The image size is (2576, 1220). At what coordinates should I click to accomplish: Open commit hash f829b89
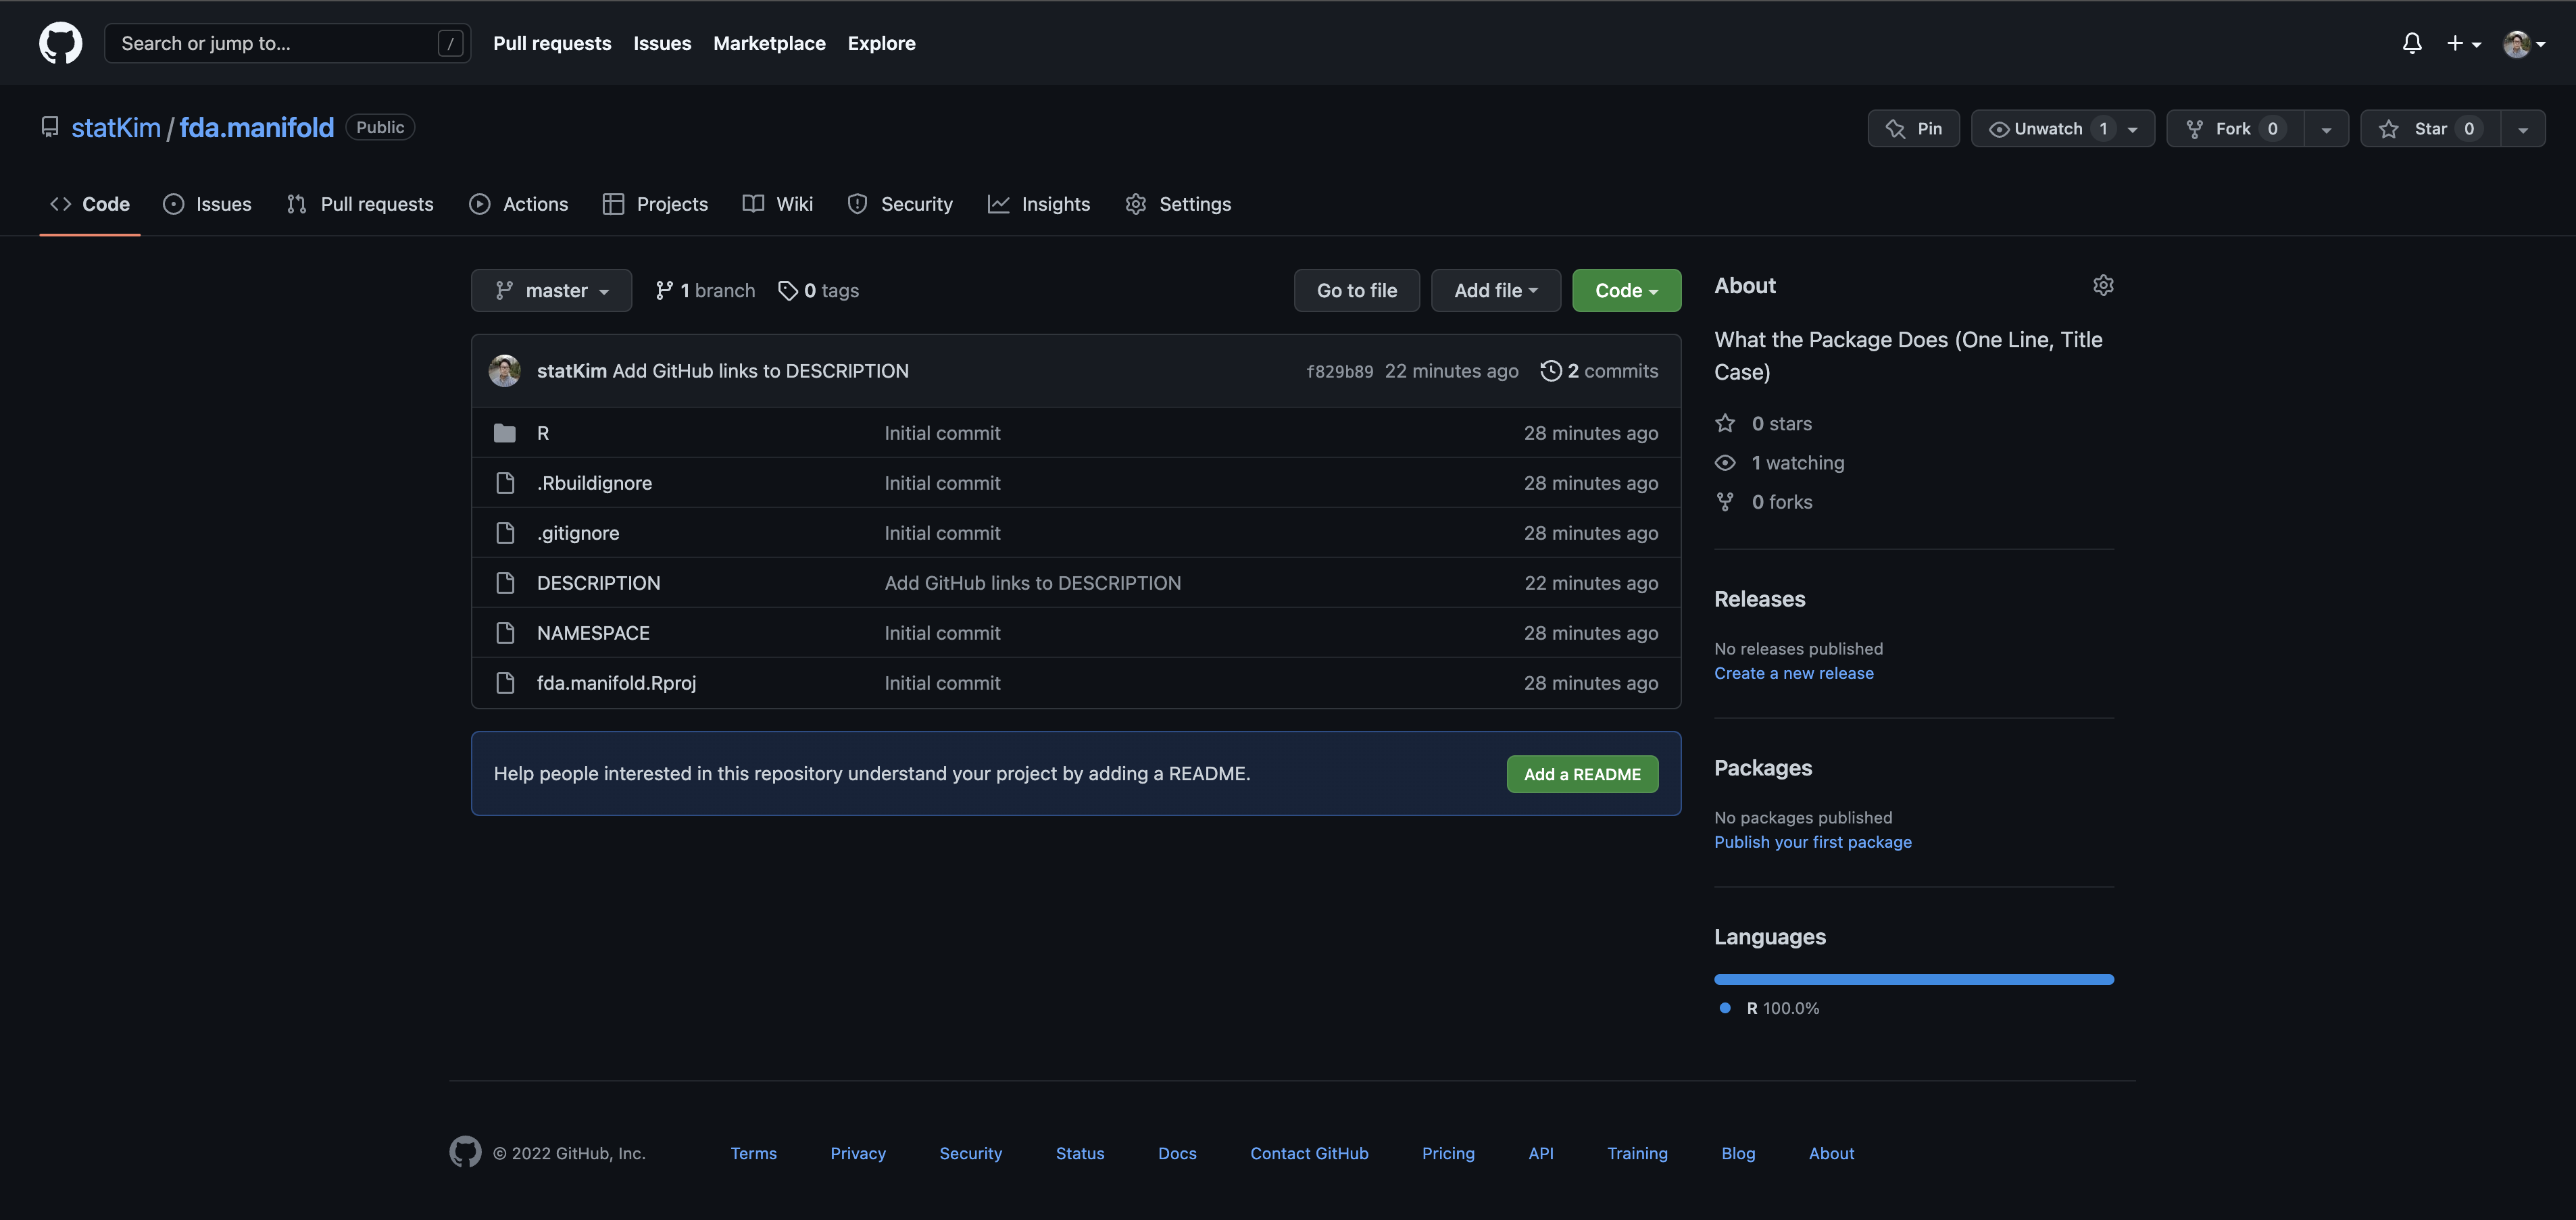tap(1339, 371)
